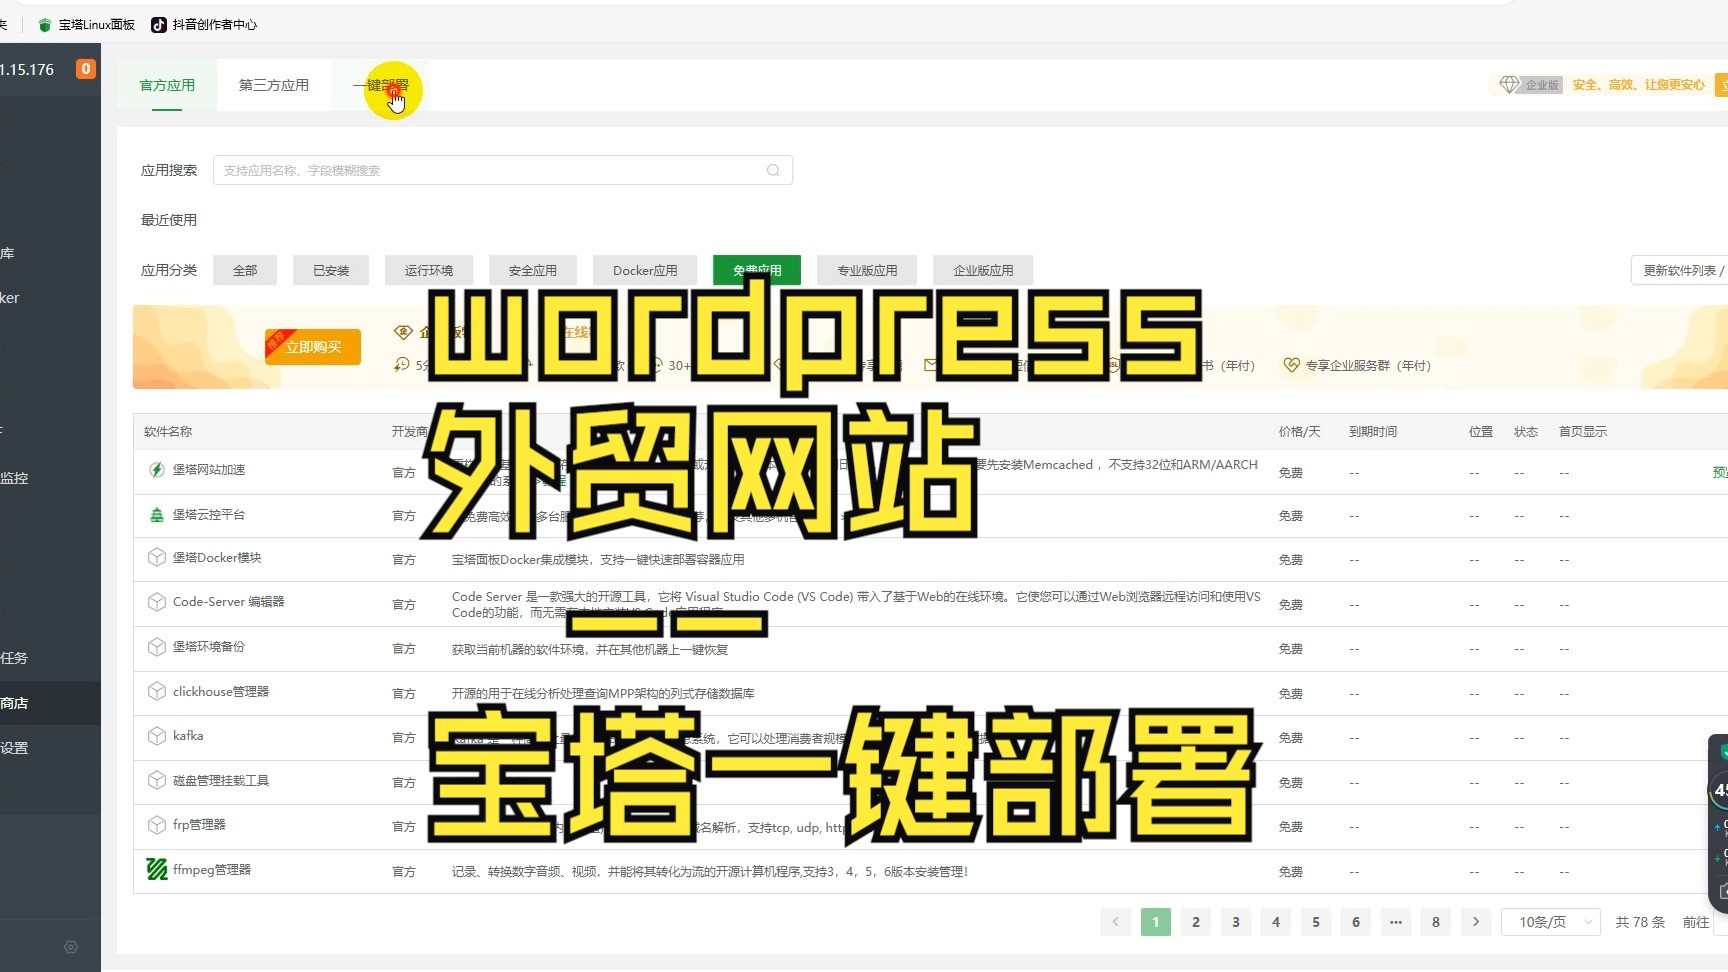Click the sidebar settings gear icon
The width and height of the screenshot is (1728, 972).
click(71, 947)
